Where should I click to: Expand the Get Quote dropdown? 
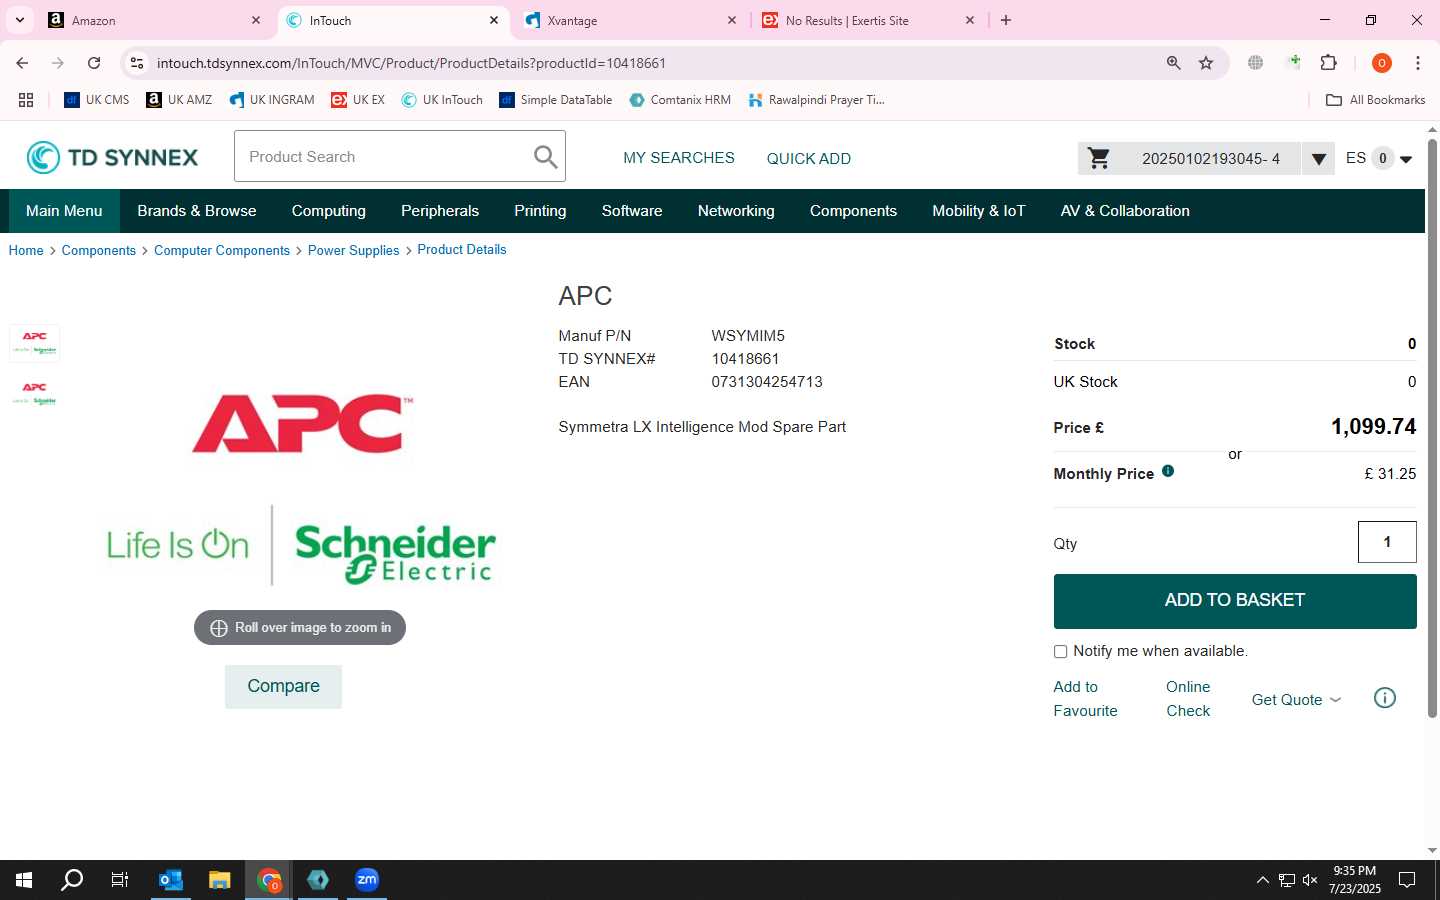coord(1296,699)
